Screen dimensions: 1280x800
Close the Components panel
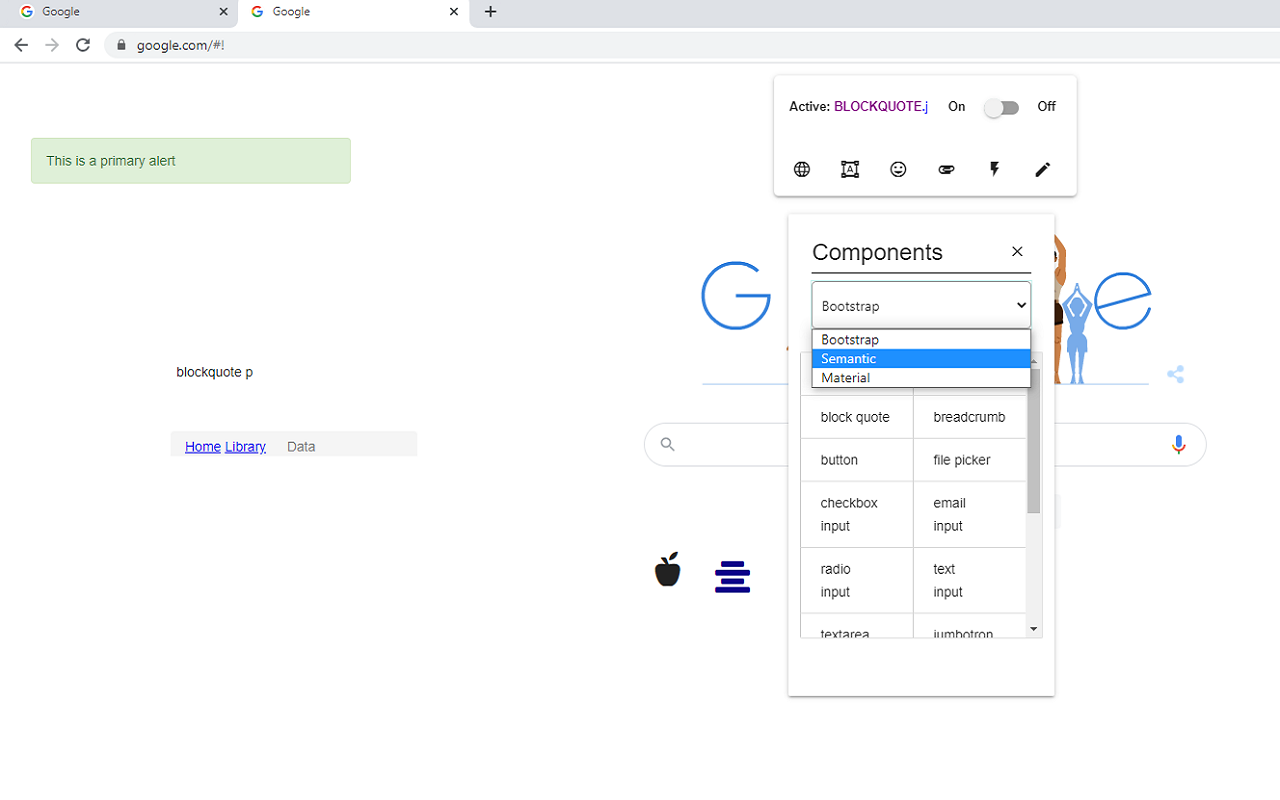(x=1017, y=252)
